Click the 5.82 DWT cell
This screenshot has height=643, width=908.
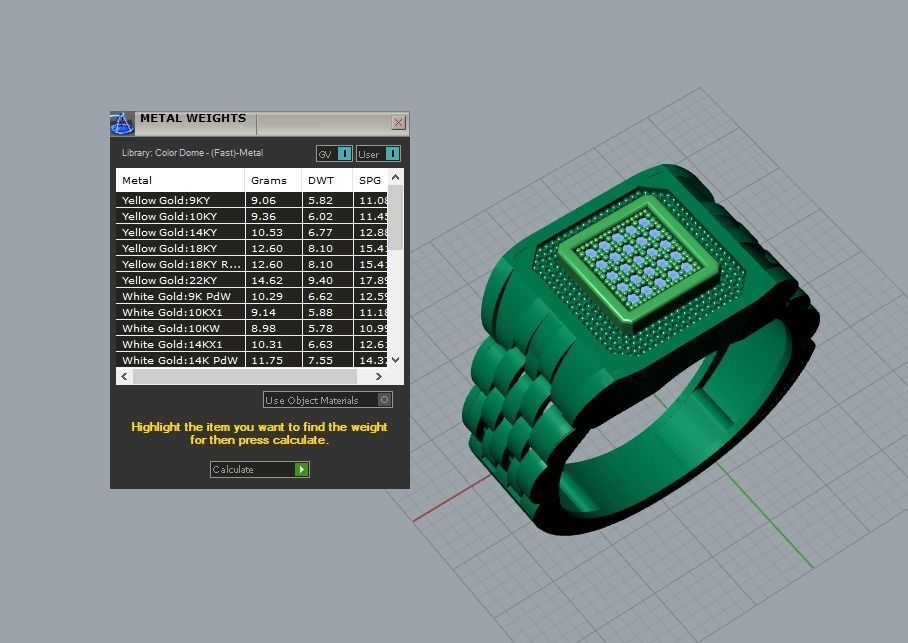point(327,200)
